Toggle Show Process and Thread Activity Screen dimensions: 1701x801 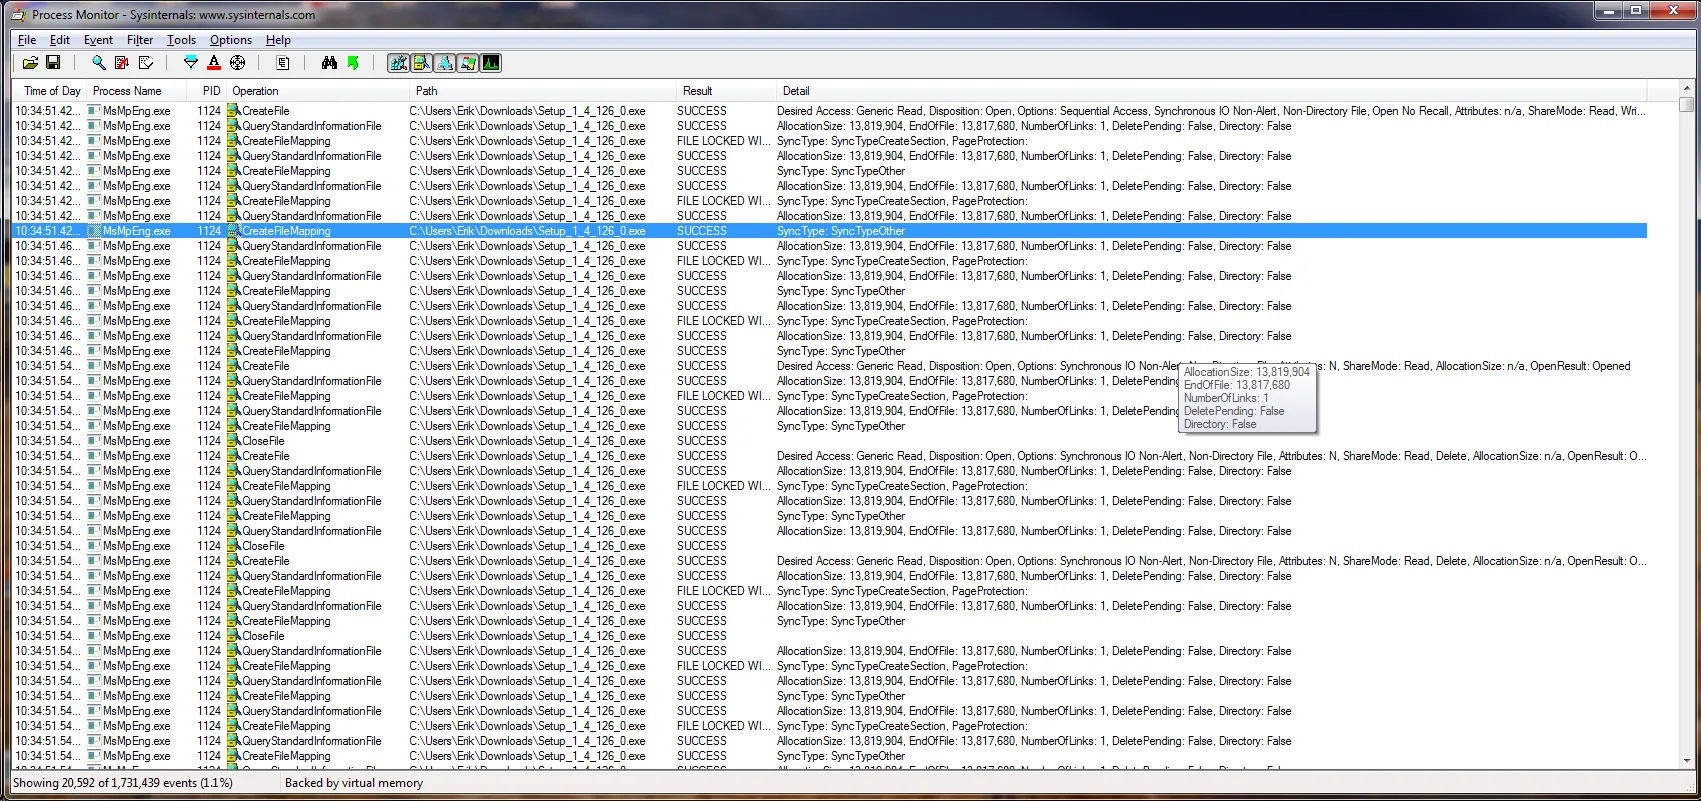(468, 63)
